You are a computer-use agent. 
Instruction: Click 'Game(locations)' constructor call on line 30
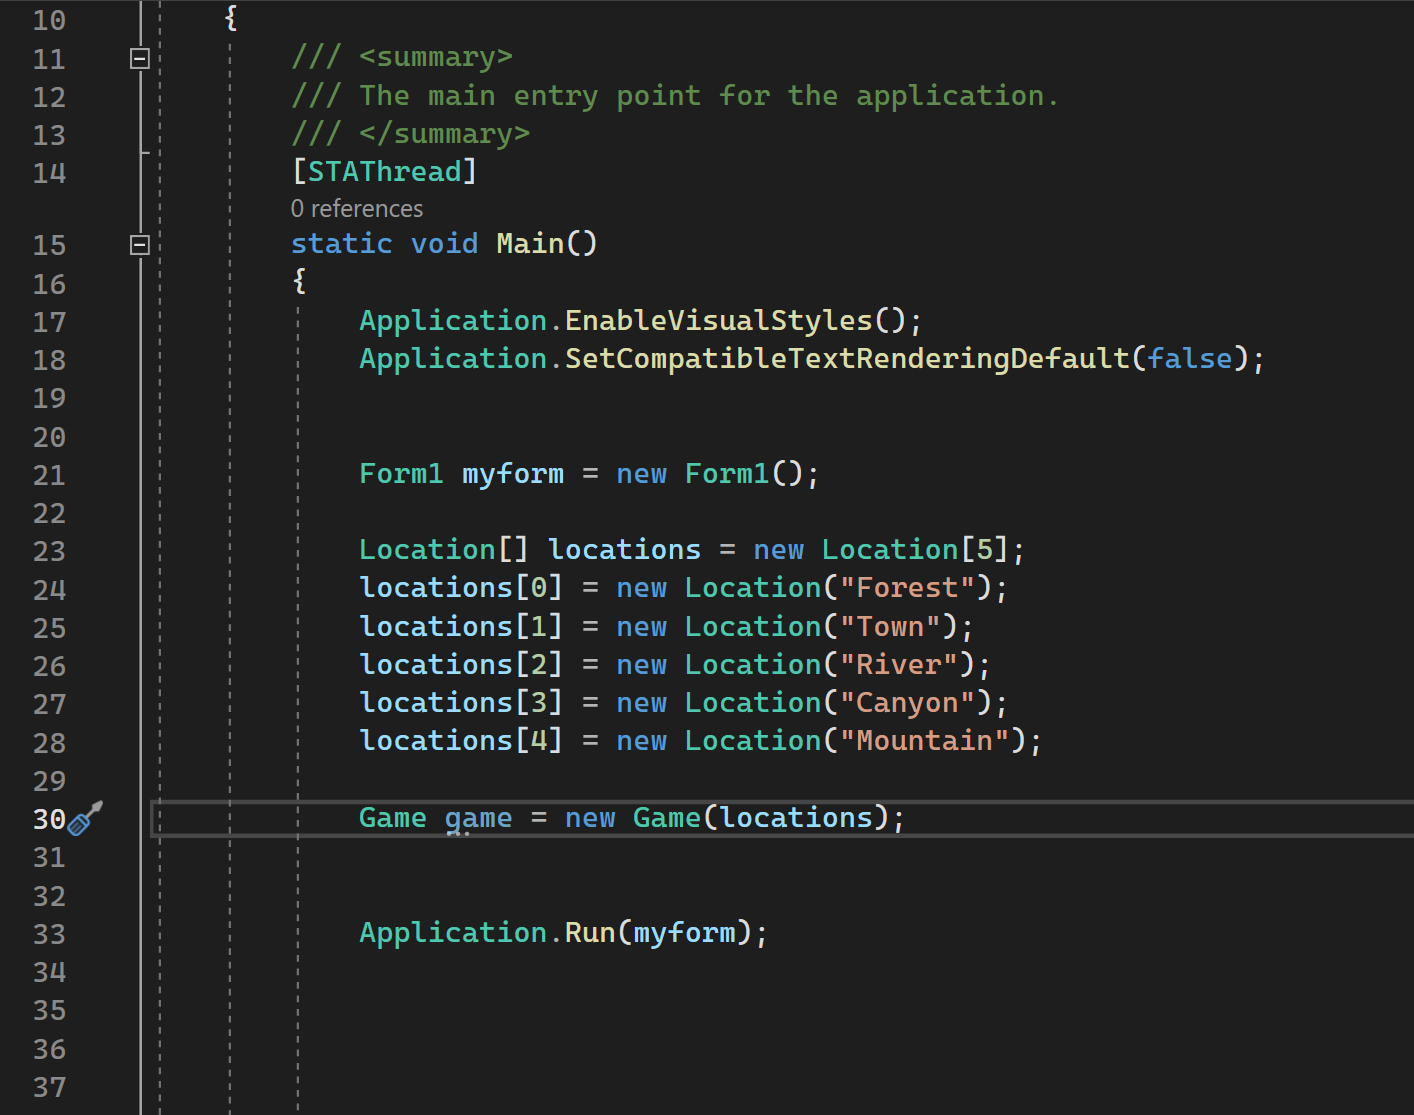pyautogui.click(x=761, y=818)
